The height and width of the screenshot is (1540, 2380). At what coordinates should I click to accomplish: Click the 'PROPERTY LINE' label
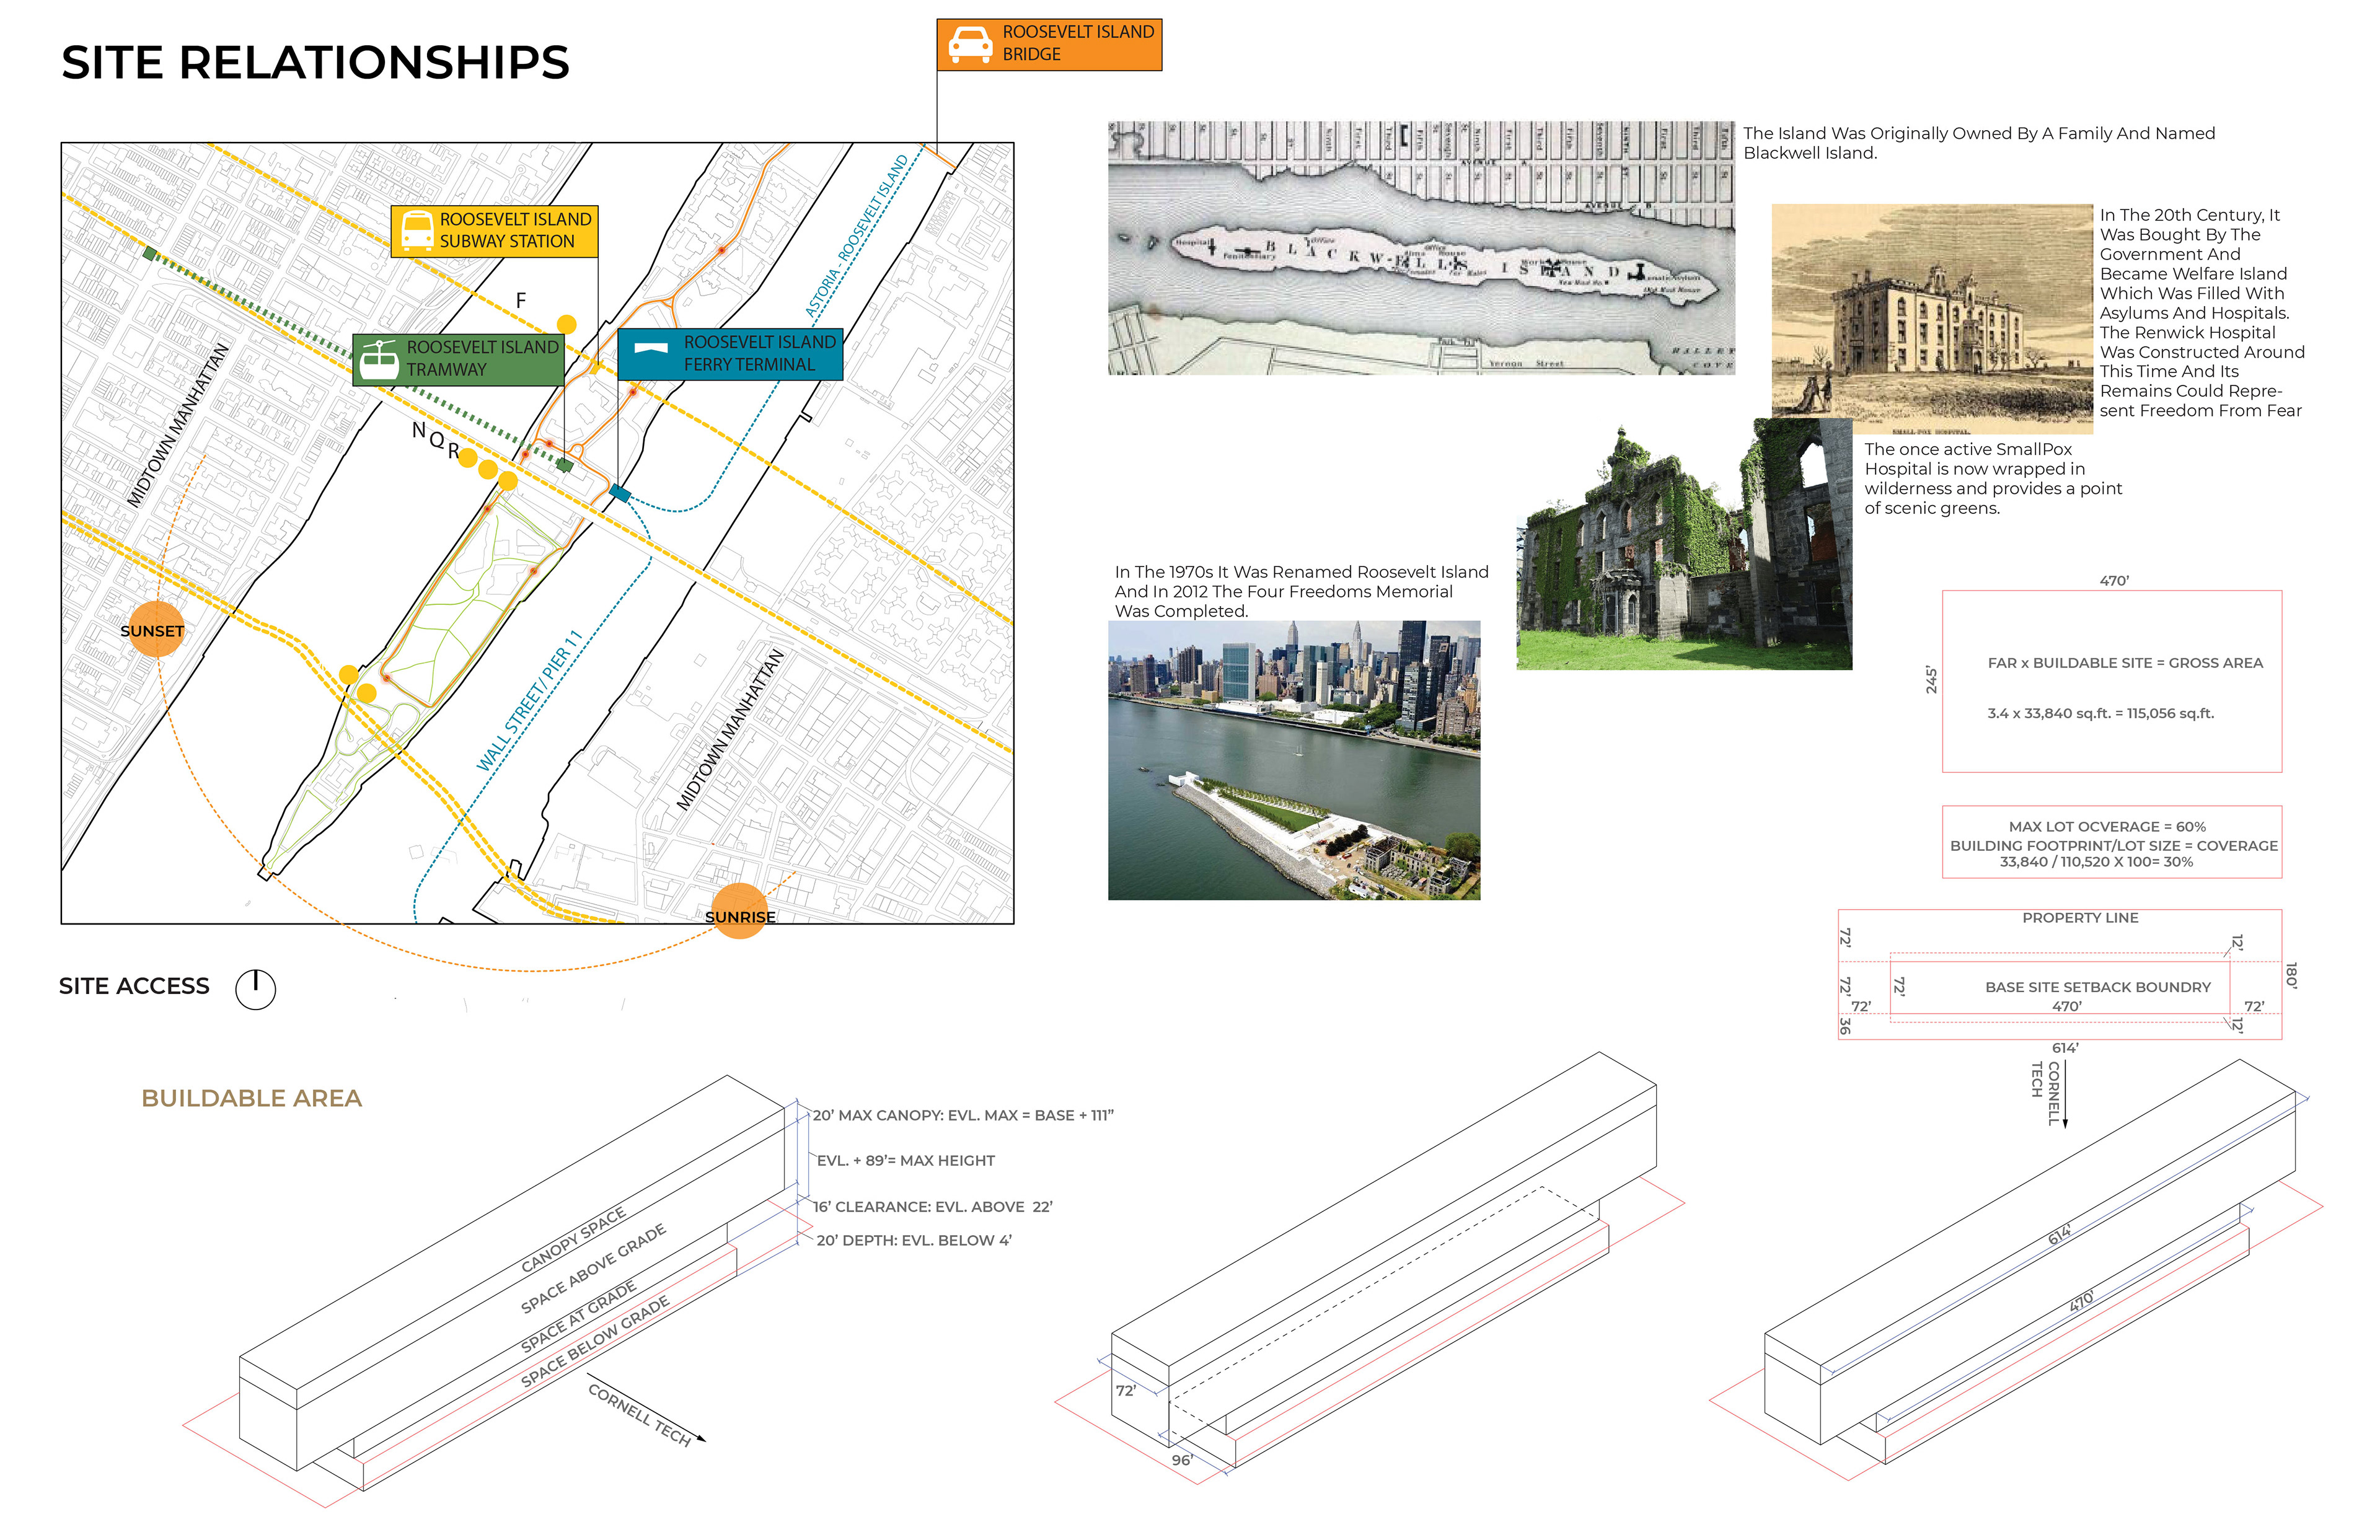coord(2080,918)
